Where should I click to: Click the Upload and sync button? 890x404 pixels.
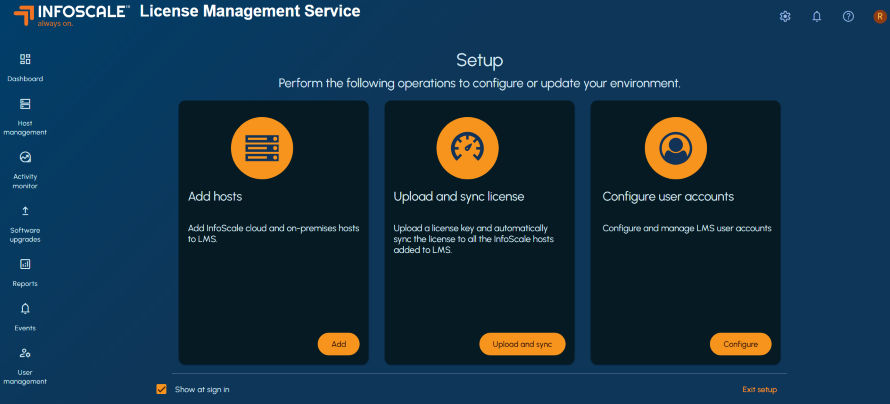522,344
